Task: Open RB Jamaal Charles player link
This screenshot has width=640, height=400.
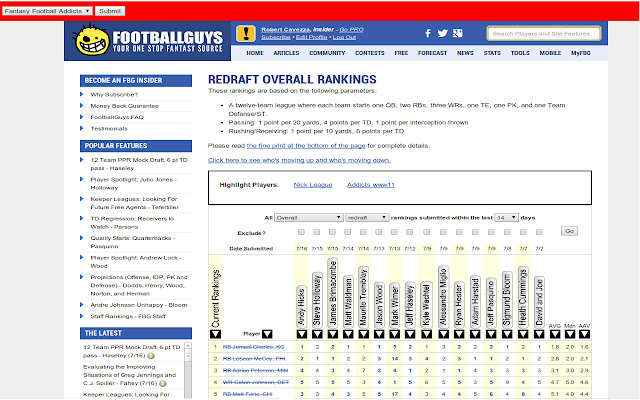Action: point(253,347)
